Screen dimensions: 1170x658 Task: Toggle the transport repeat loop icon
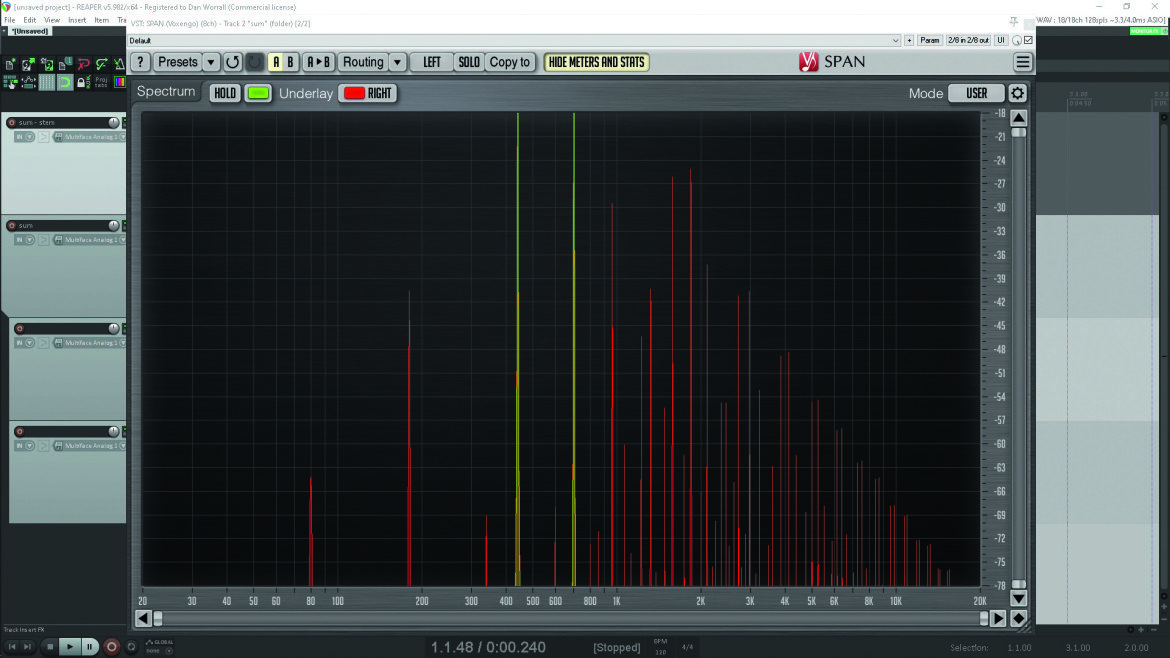point(131,647)
